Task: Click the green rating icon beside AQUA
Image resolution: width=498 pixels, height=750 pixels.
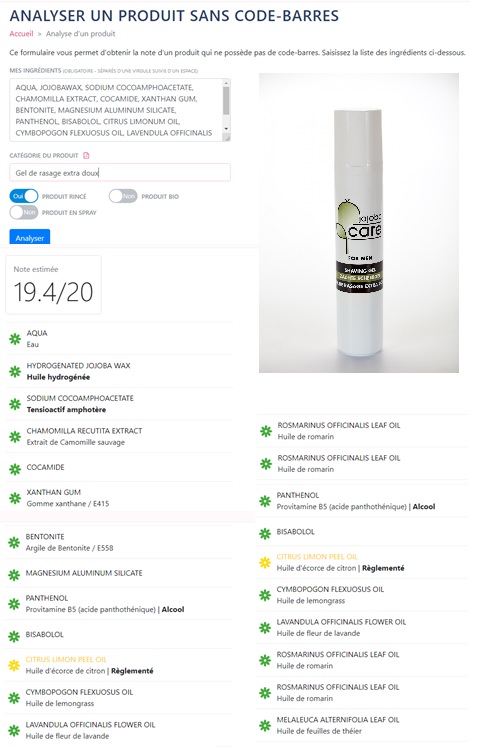Action: (x=15, y=339)
